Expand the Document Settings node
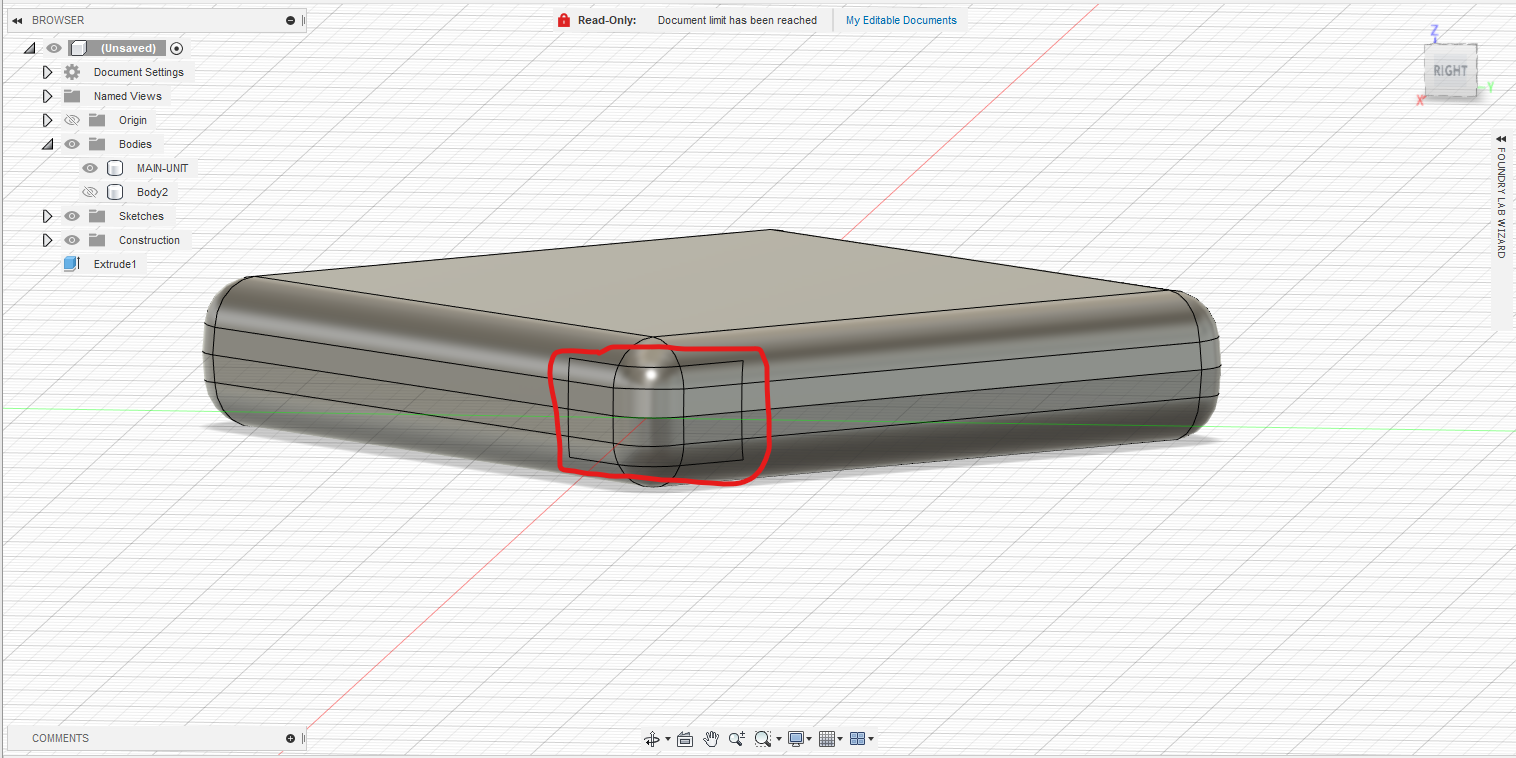 [x=46, y=71]
